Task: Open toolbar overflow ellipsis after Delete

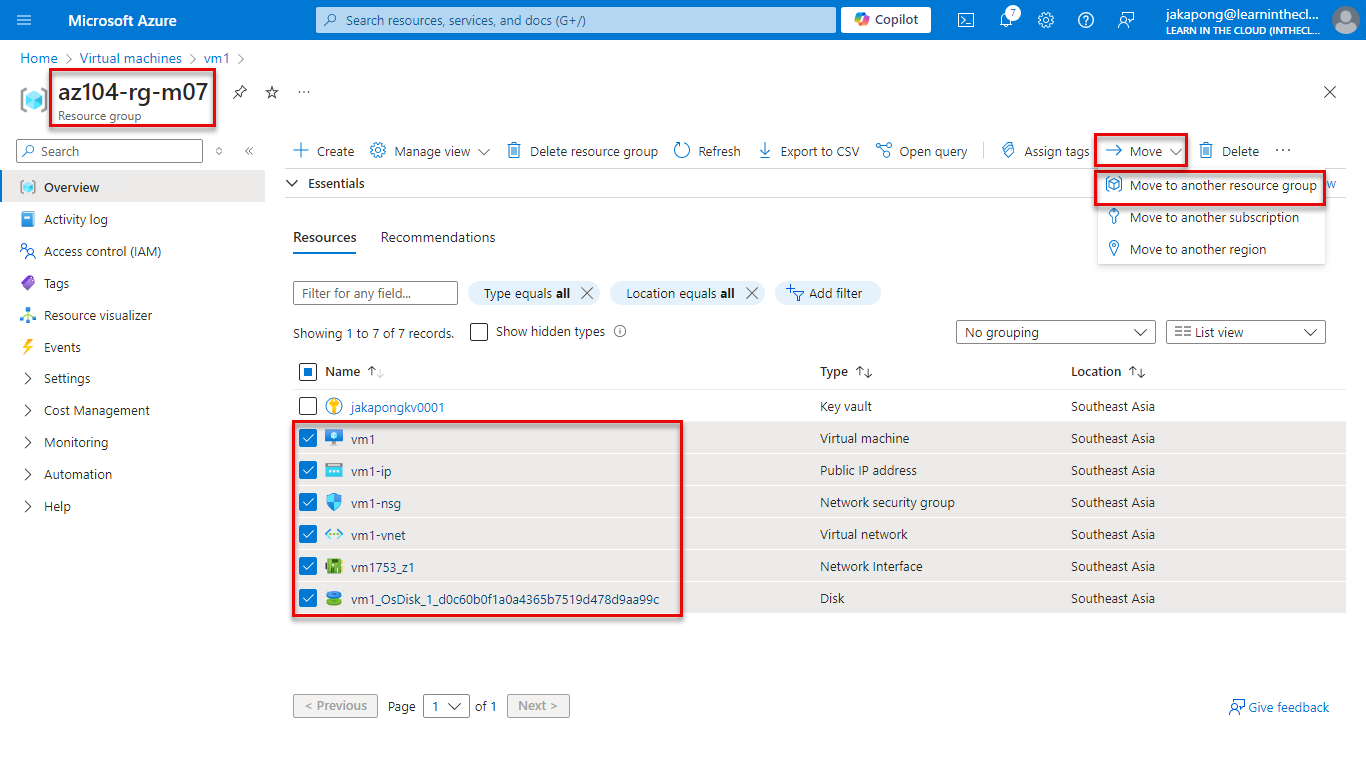Action: (x=1283, y=151)
